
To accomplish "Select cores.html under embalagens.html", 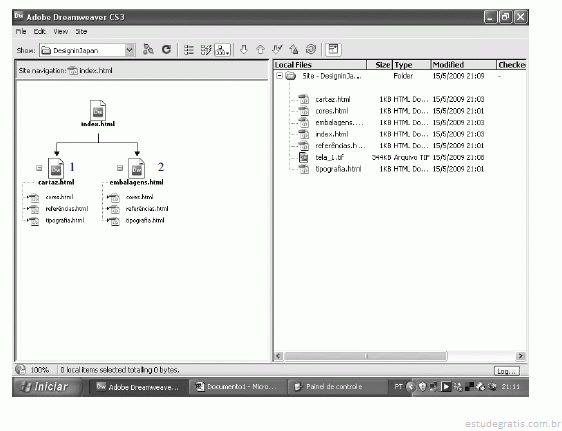I will click(139, 197).
